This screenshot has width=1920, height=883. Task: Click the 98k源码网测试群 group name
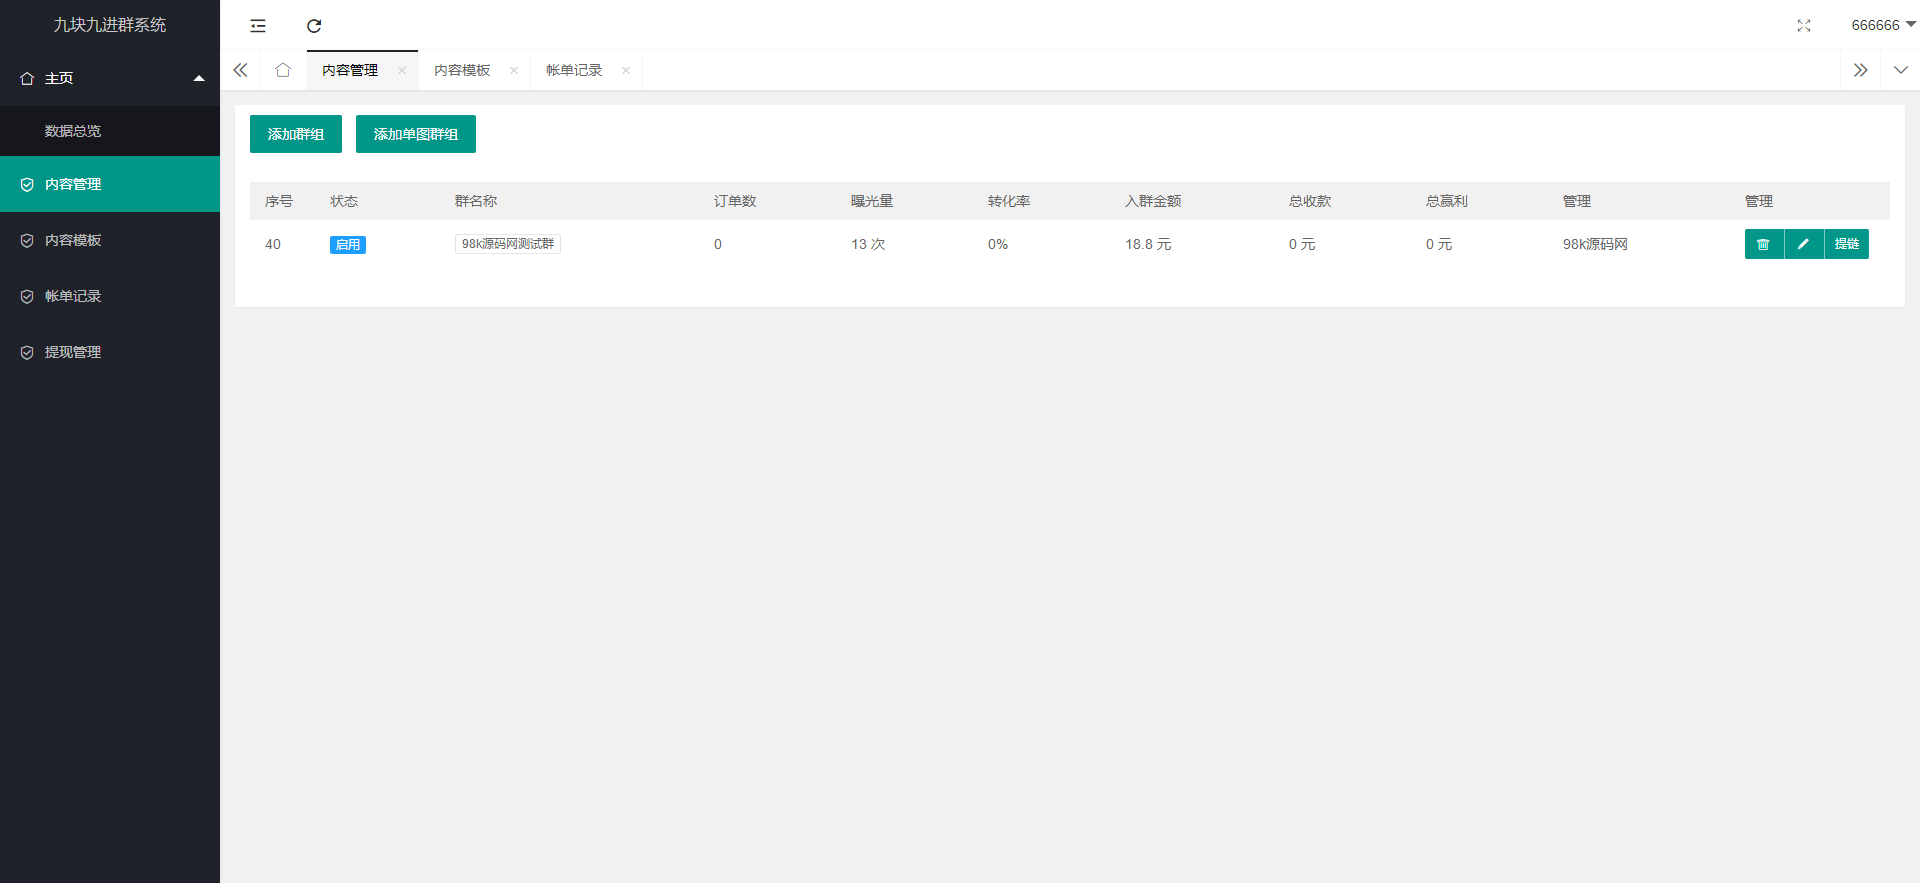click(x=508, y=244)
